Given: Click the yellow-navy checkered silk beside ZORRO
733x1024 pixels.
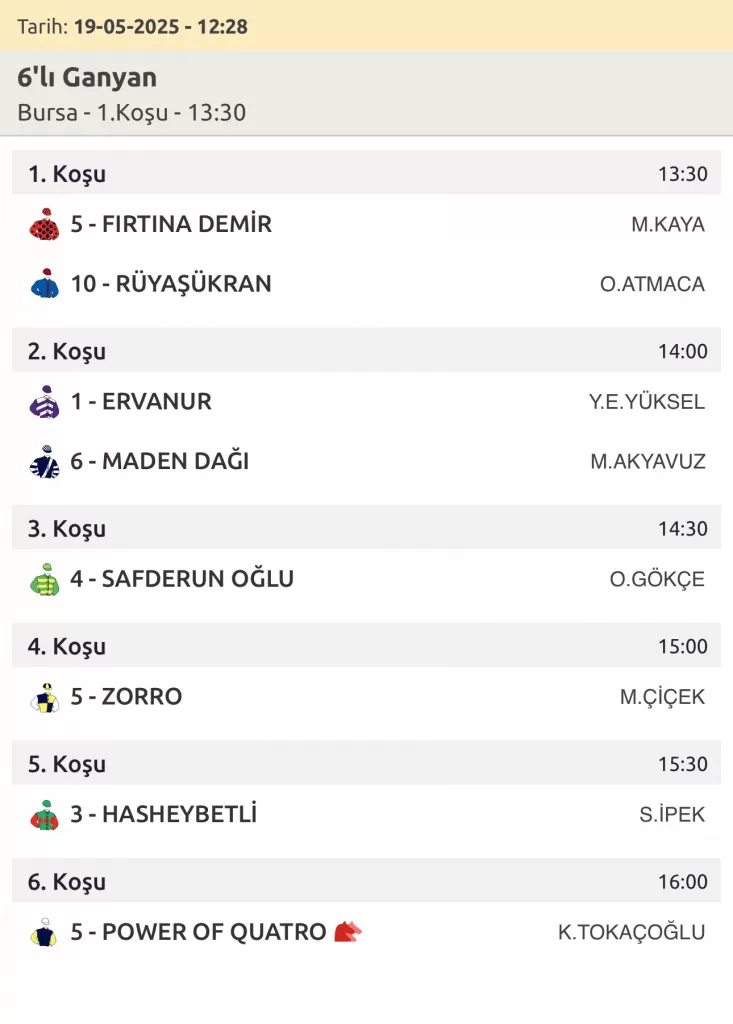Looking at the screenshot, I should (44, 697).
